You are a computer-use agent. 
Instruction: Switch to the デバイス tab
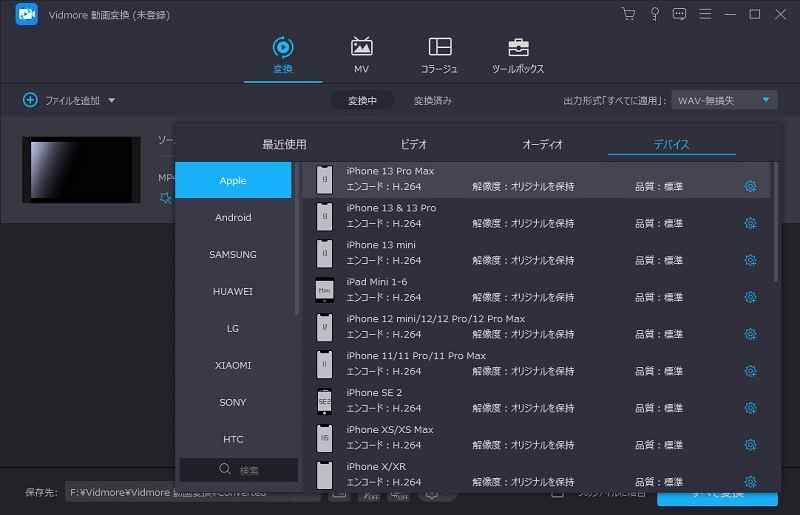(x=671, y=144)
